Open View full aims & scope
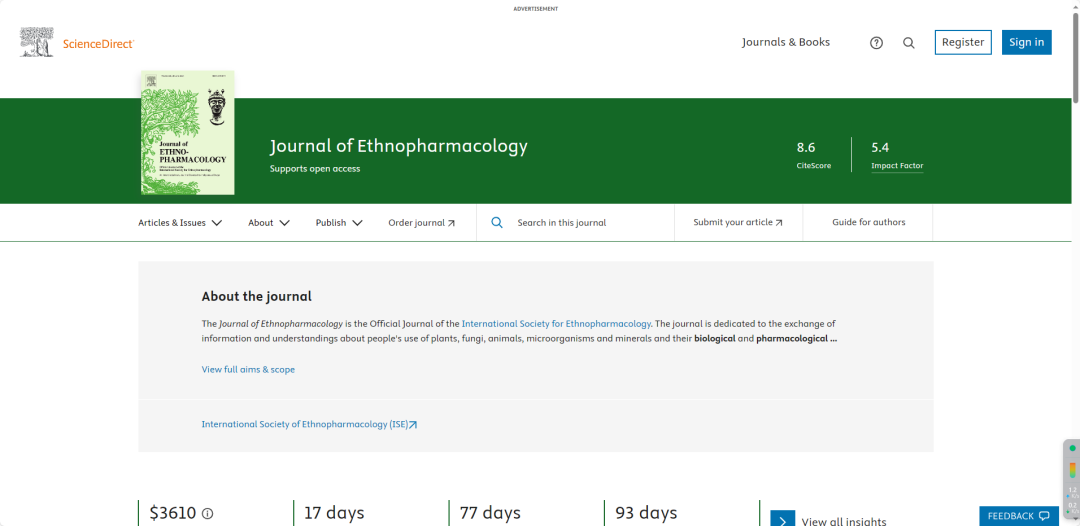This screenshot has height=526, width=1080. [248, 370]
